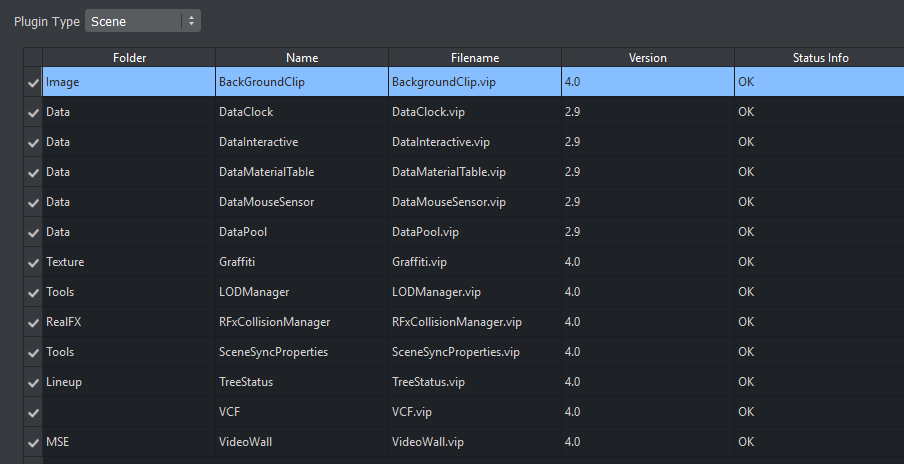Screen dimensions: 904x464
Task: Toggle checkmark for BackGroundClip plugin
Action: coord(33,82)
